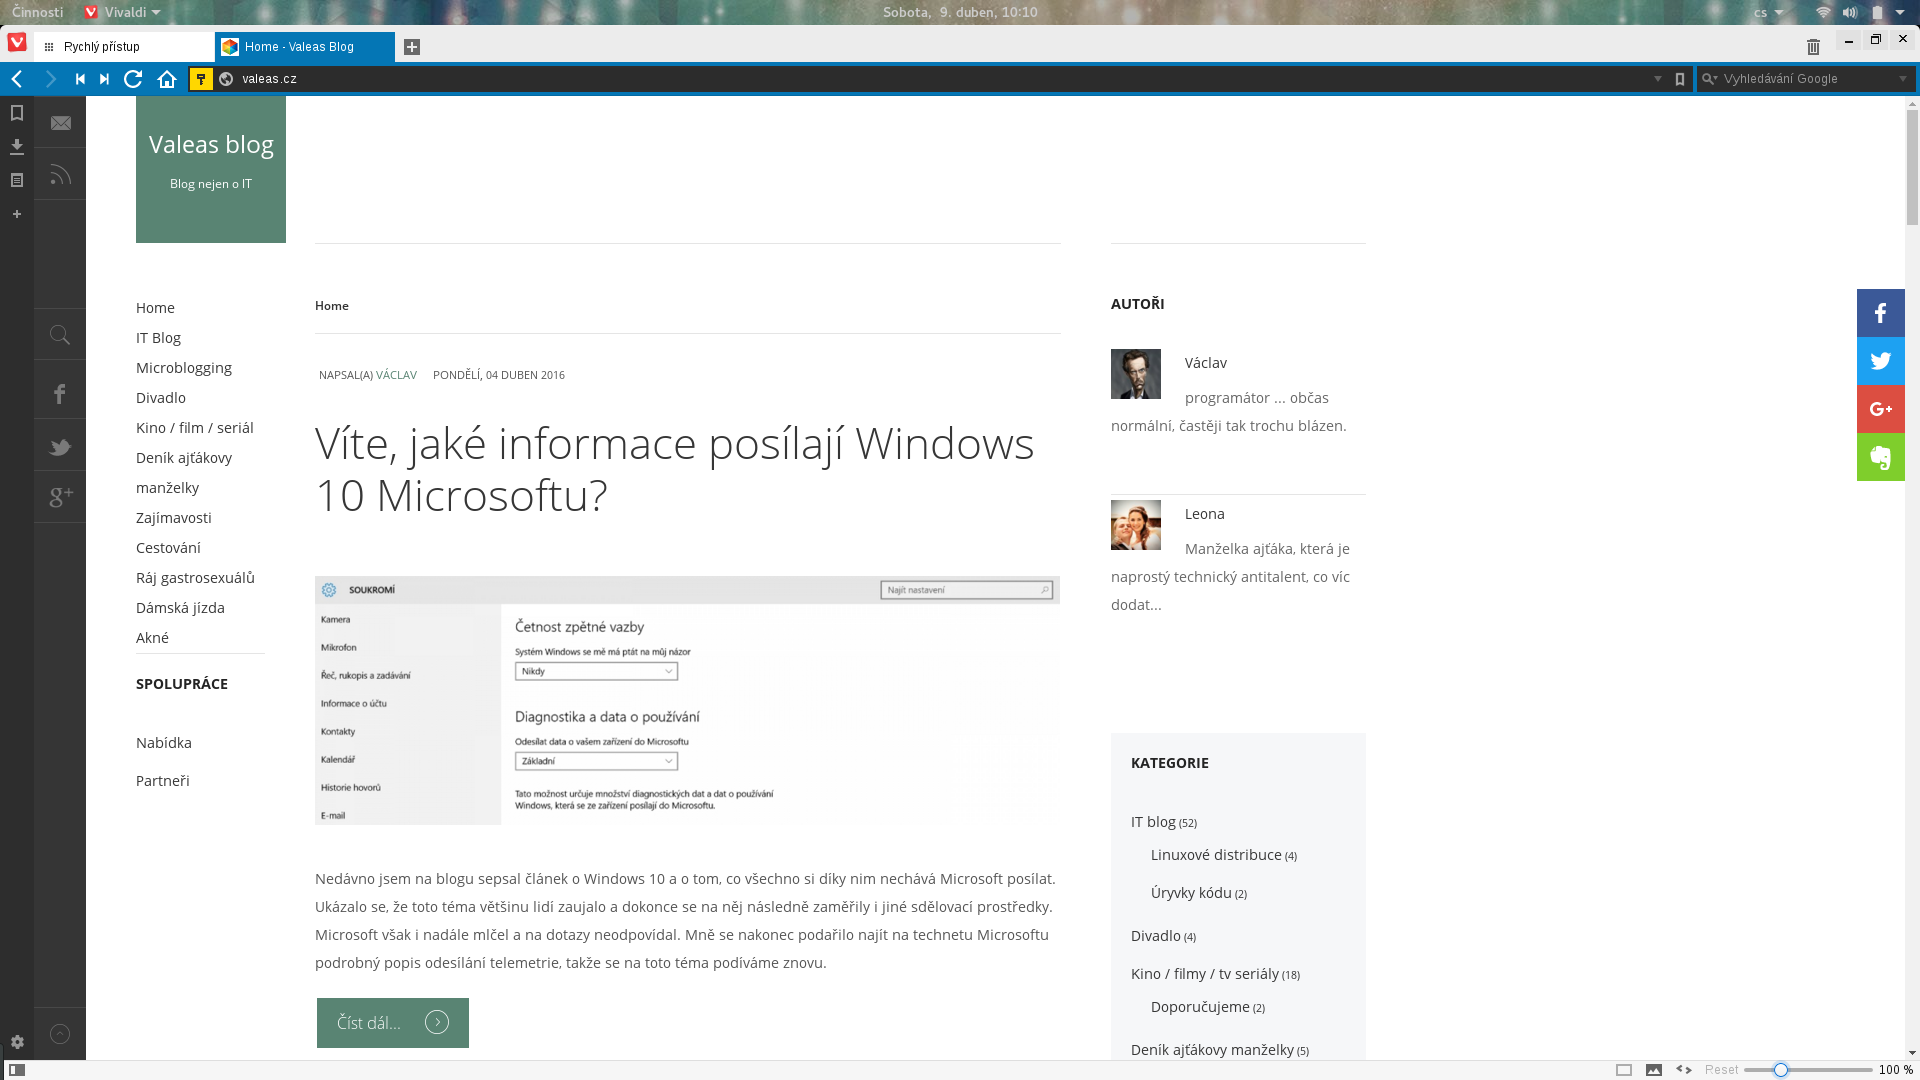This screenshot has width=1920, height=1080.
Task: Toggle tab tiling in status bar
Action: coord(1624,1070)
